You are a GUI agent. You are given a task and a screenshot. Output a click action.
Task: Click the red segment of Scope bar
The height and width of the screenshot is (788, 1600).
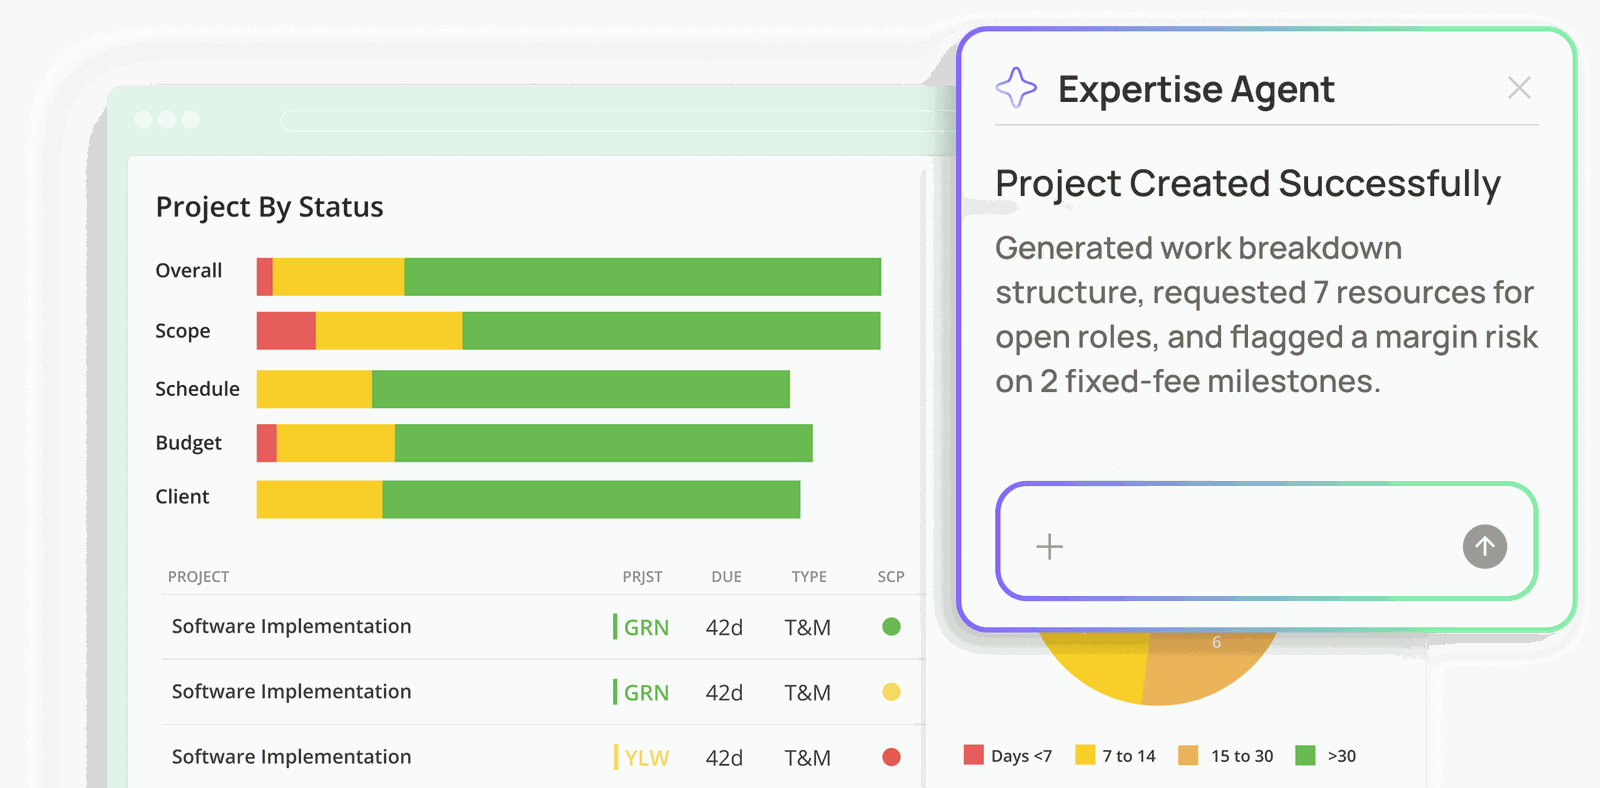click(286, 331)
